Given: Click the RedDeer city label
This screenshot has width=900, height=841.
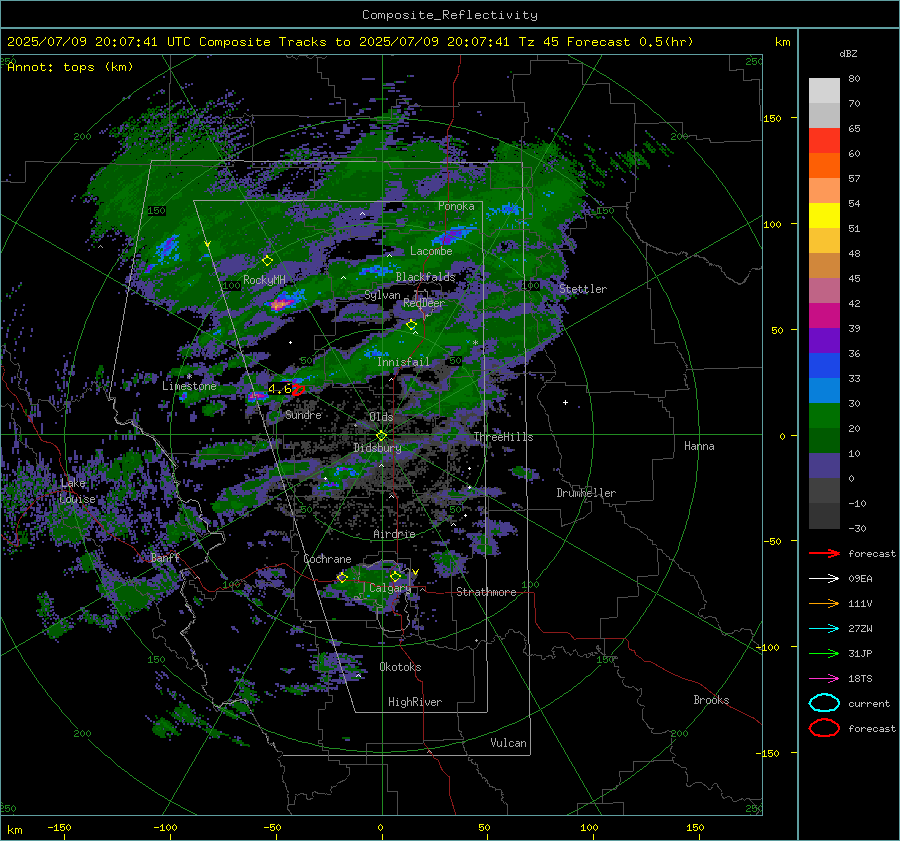Looking at the screenshot, I should tap(424, 303).
